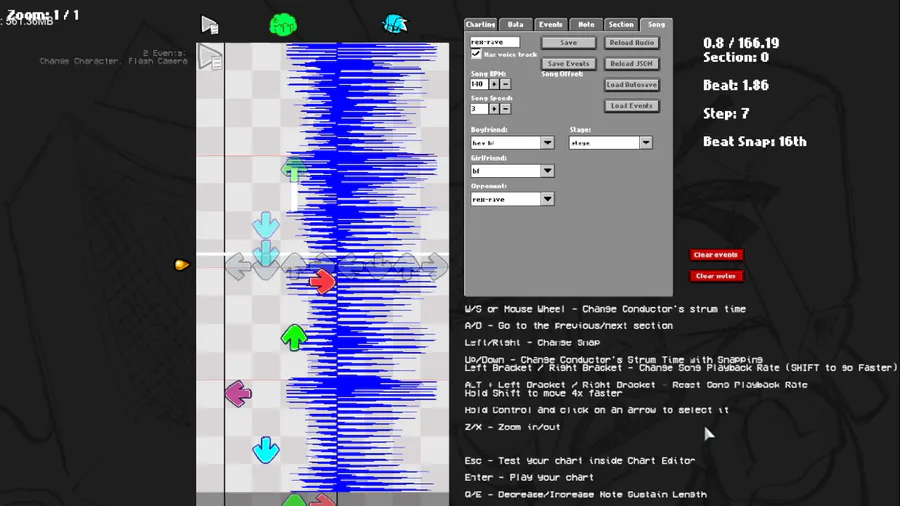Increase Song BPM with plus stepper
The height and width of the screenshot is (506, 900).
pos(494,84)
